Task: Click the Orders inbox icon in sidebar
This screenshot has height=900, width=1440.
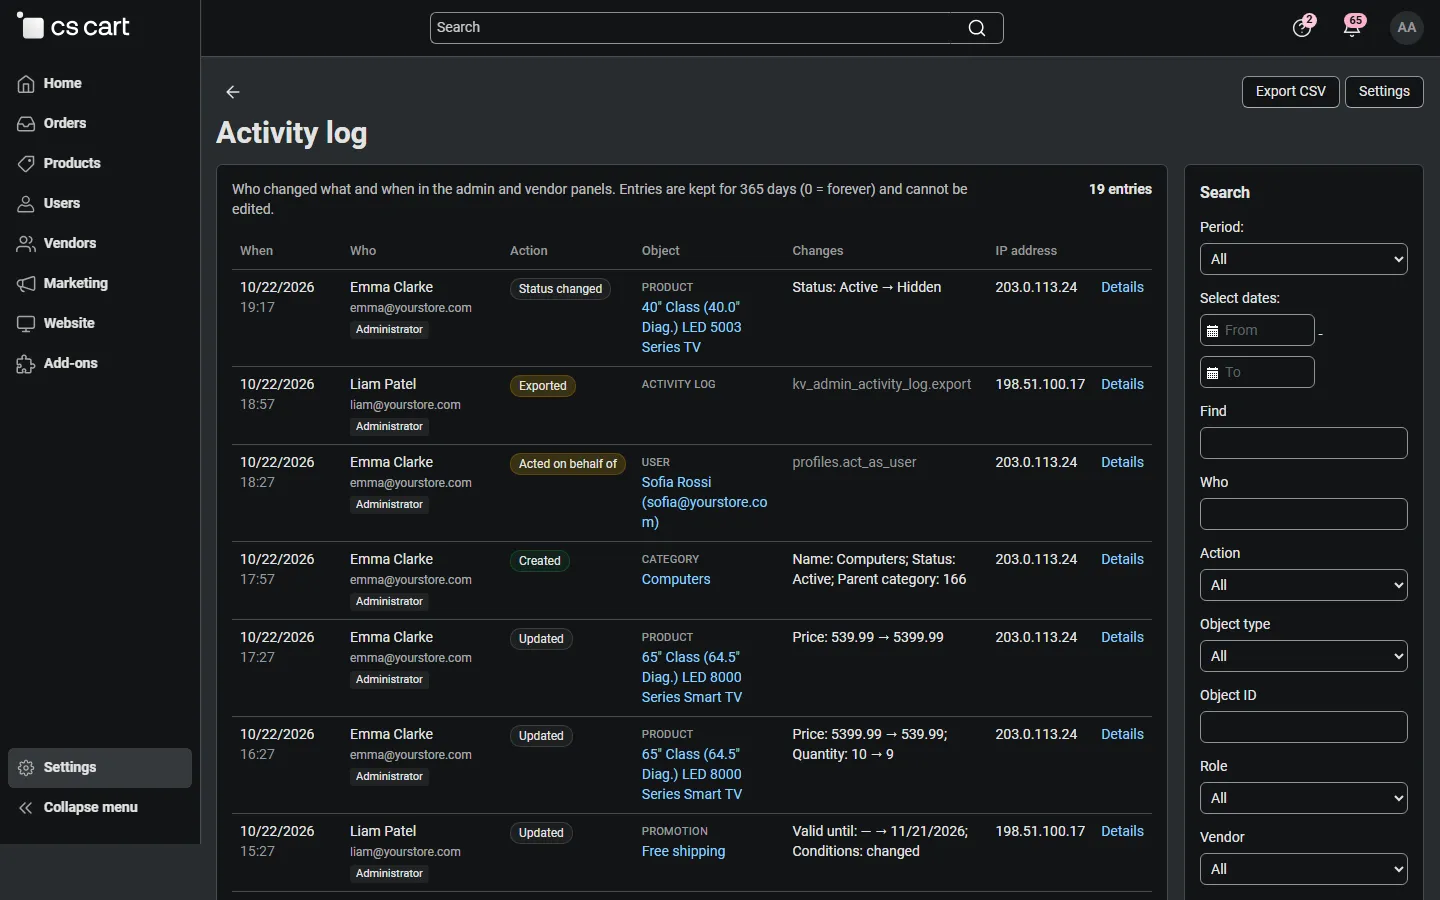Action: point(26,124)
